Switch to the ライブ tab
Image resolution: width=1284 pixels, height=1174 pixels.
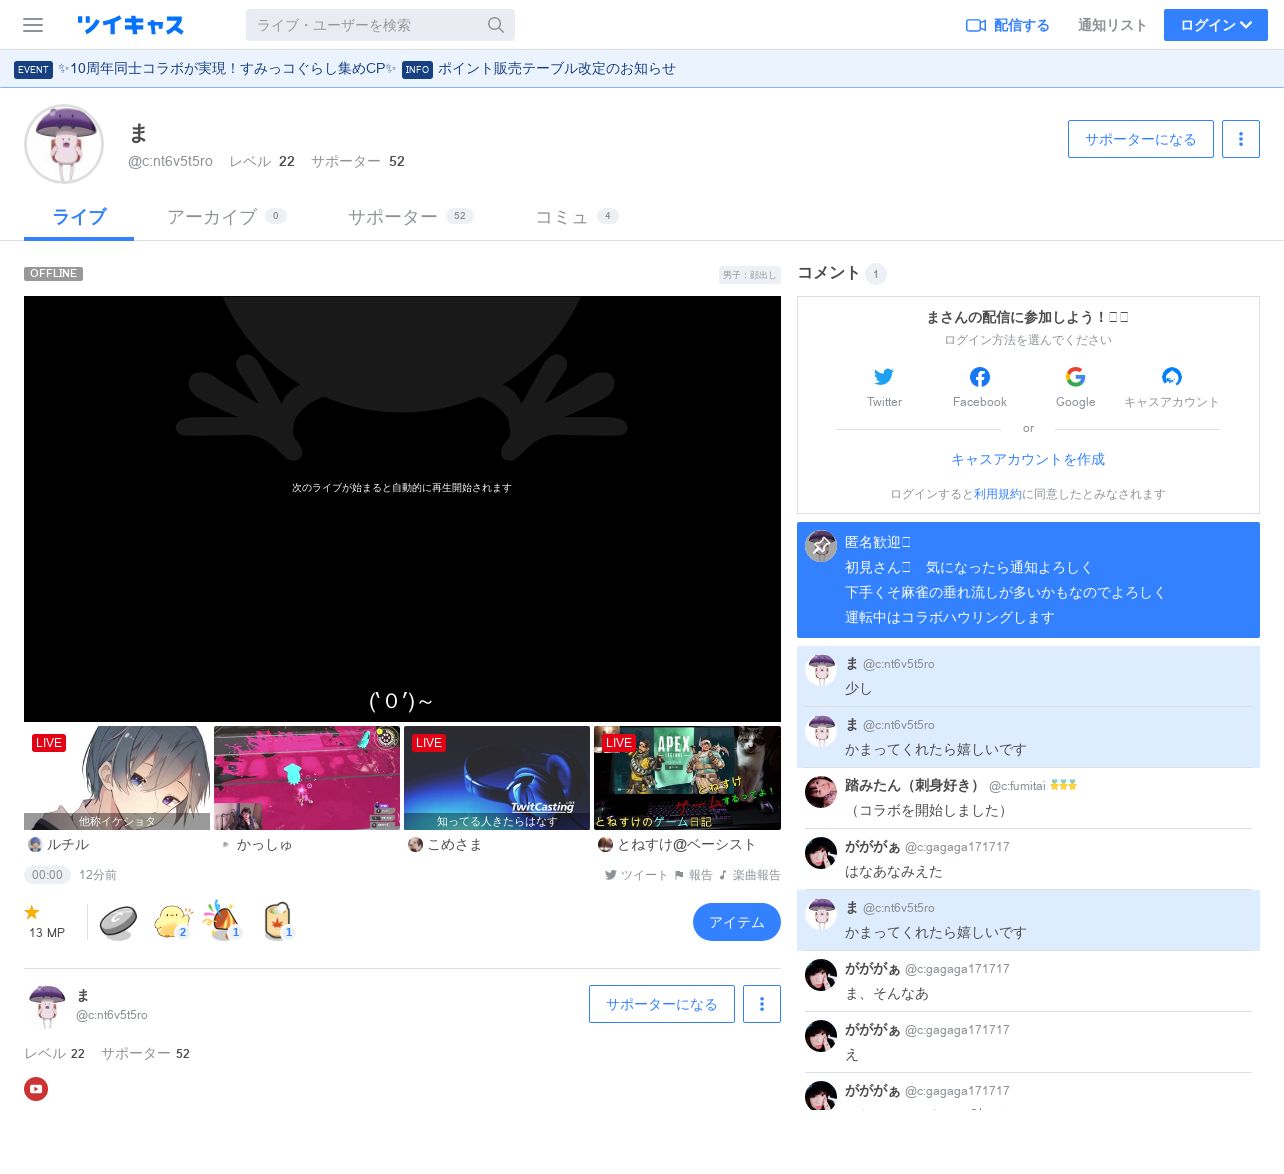pos(79,217)
